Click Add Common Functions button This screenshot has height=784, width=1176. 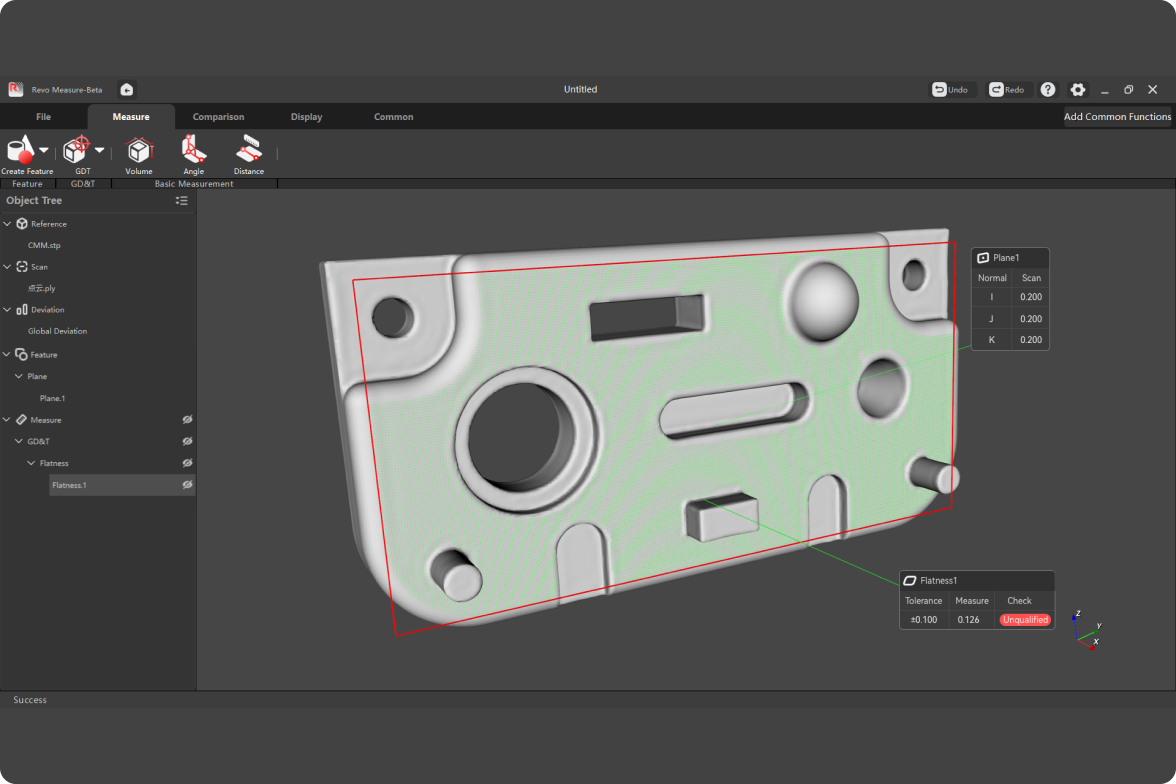[1117, 117]
